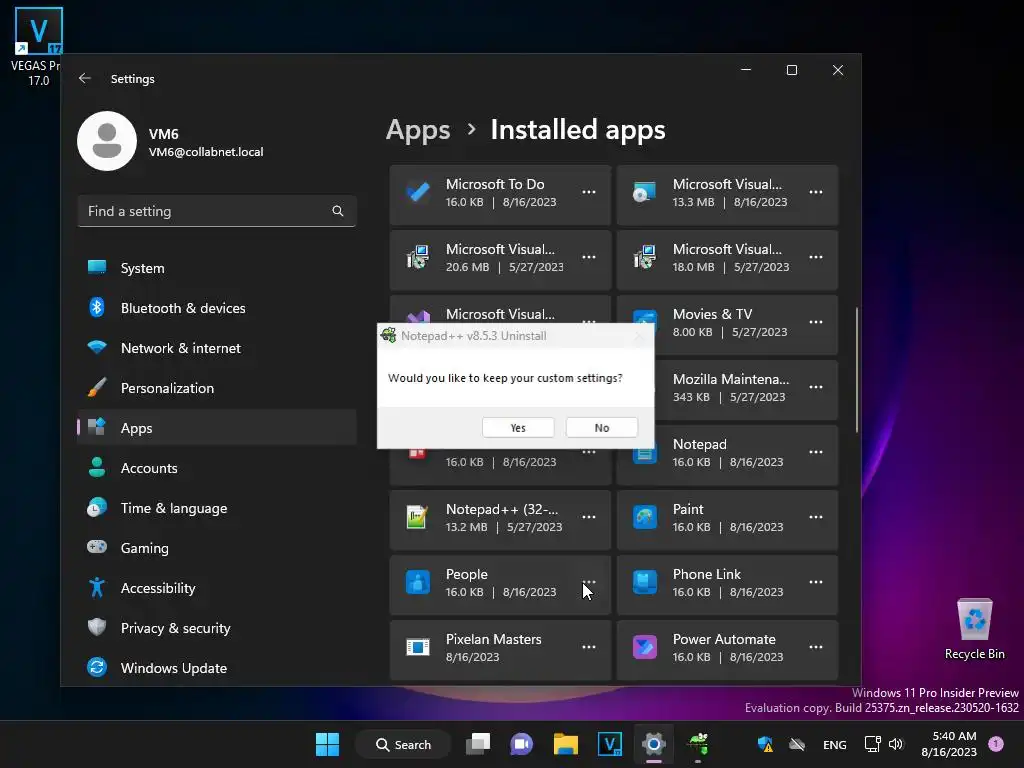This screenshot has height=768, width=1024.
Task: Select the Personalization paintbrush icon
Action: pyautogui.click(x=97, y=388)
